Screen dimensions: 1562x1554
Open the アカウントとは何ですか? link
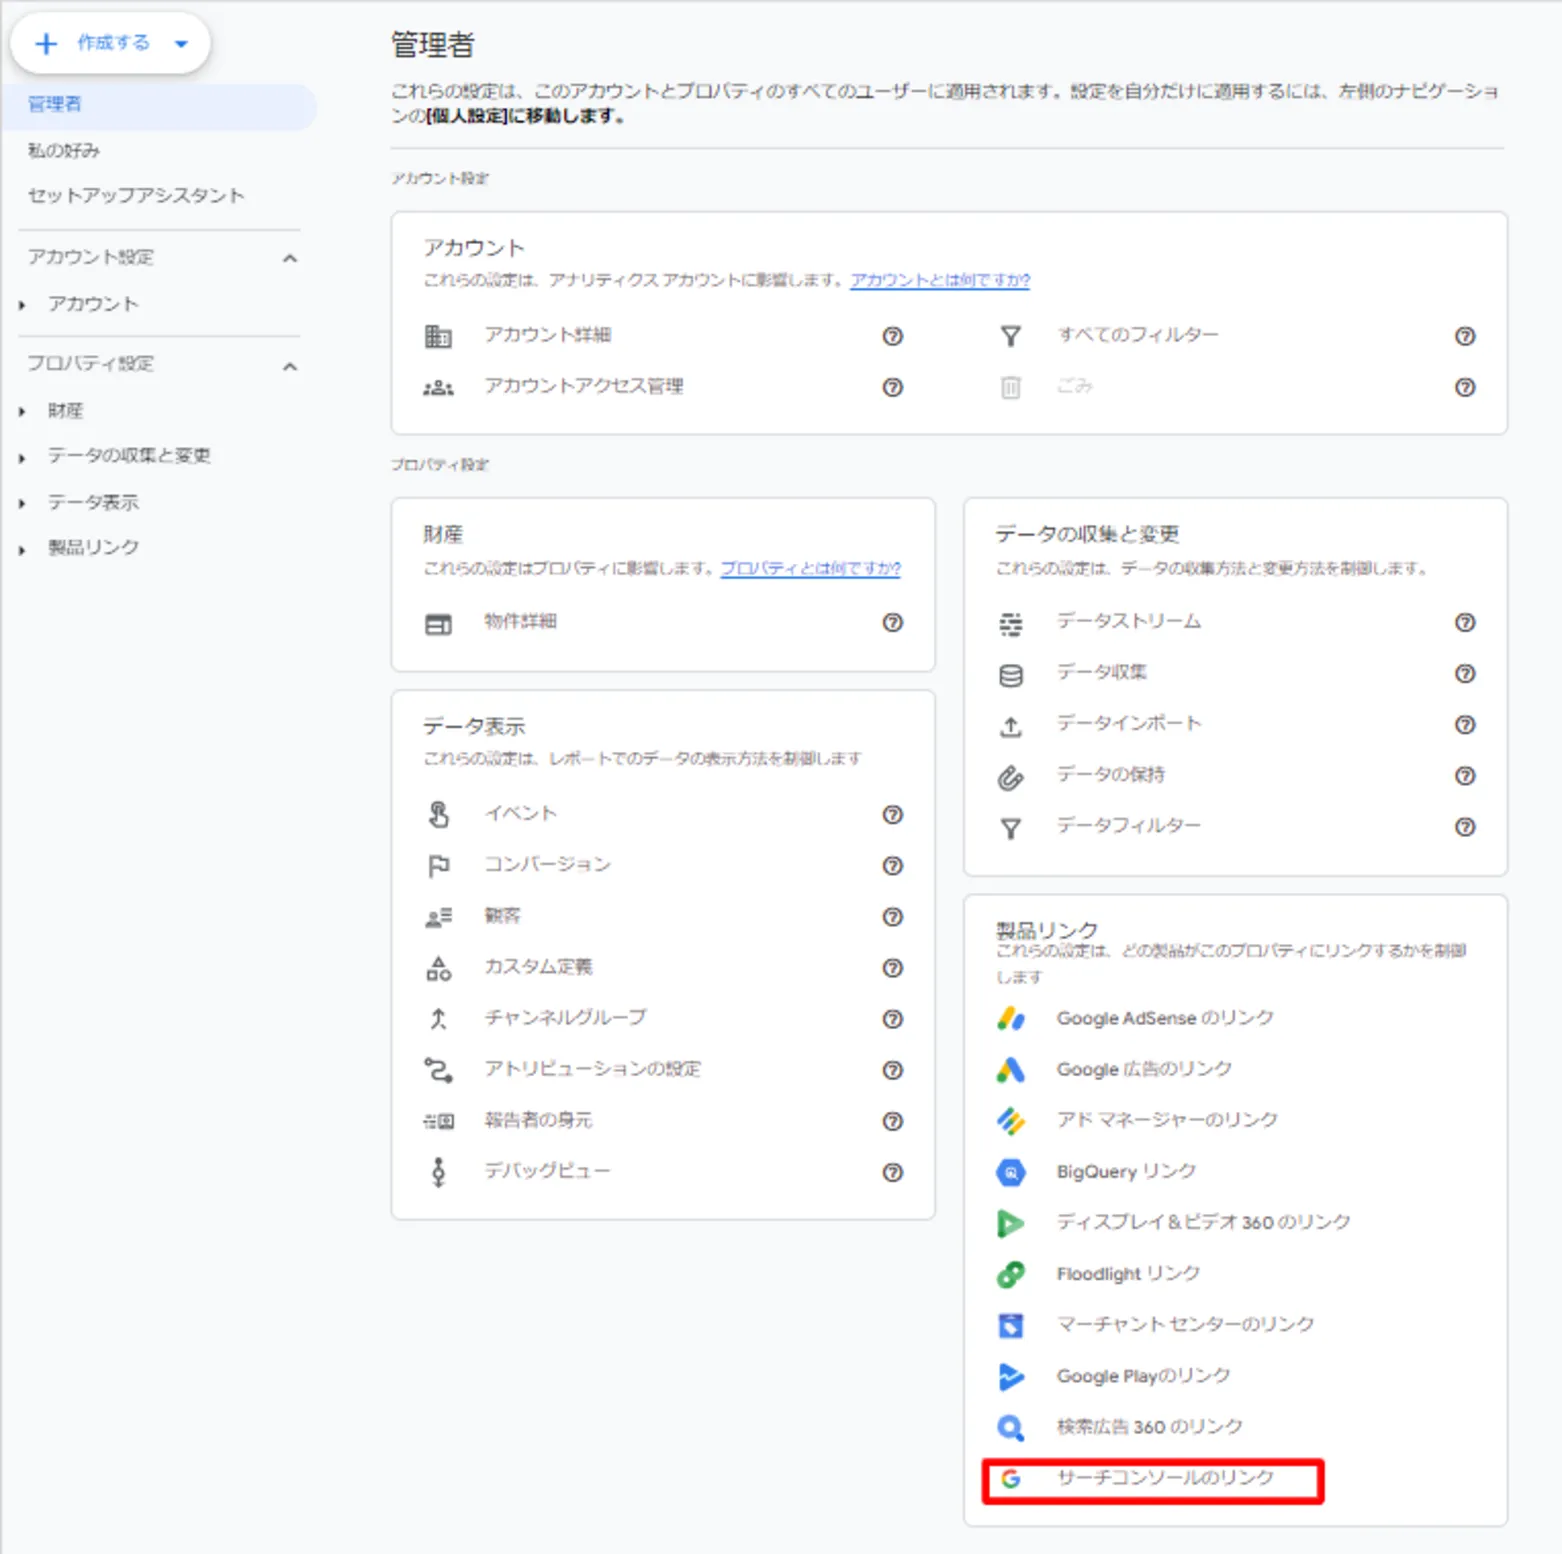pos(940,280)
